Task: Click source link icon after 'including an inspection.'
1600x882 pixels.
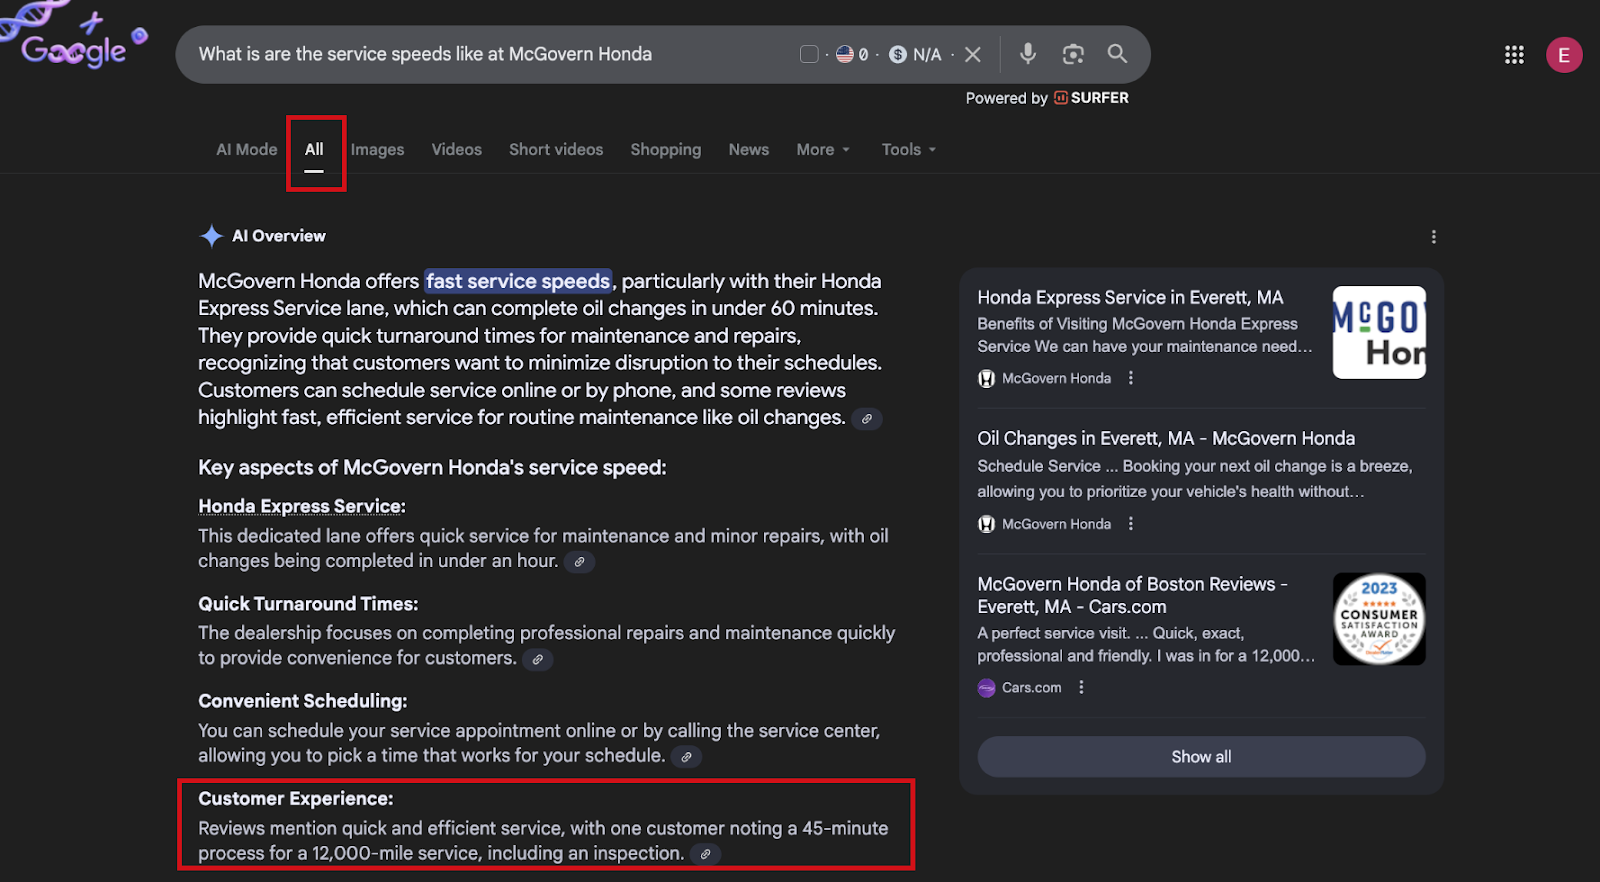Action: (x=705, y=854)
